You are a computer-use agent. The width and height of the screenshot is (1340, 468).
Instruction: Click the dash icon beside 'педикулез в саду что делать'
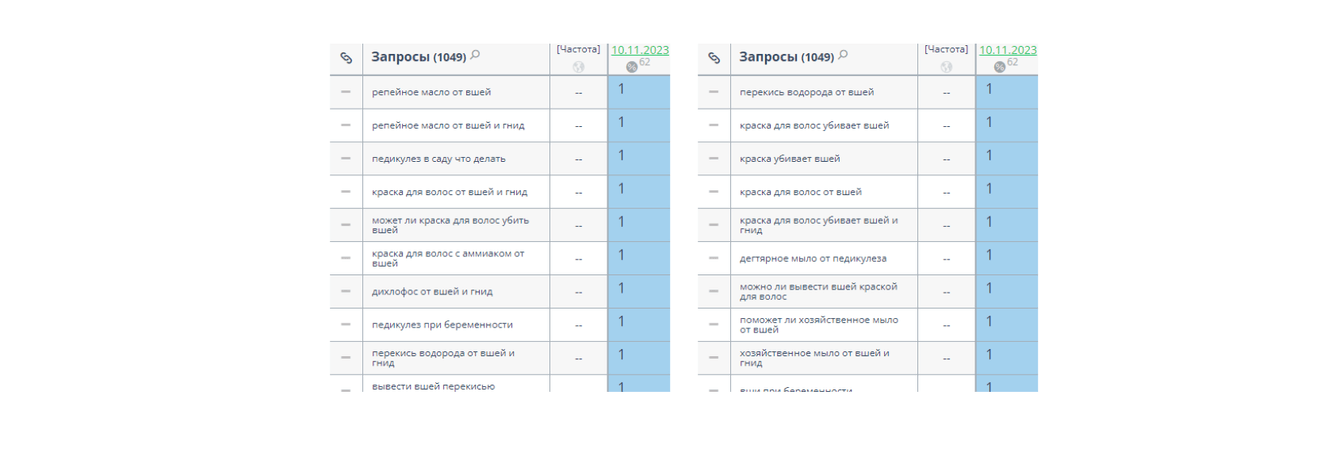click(346, 158)
